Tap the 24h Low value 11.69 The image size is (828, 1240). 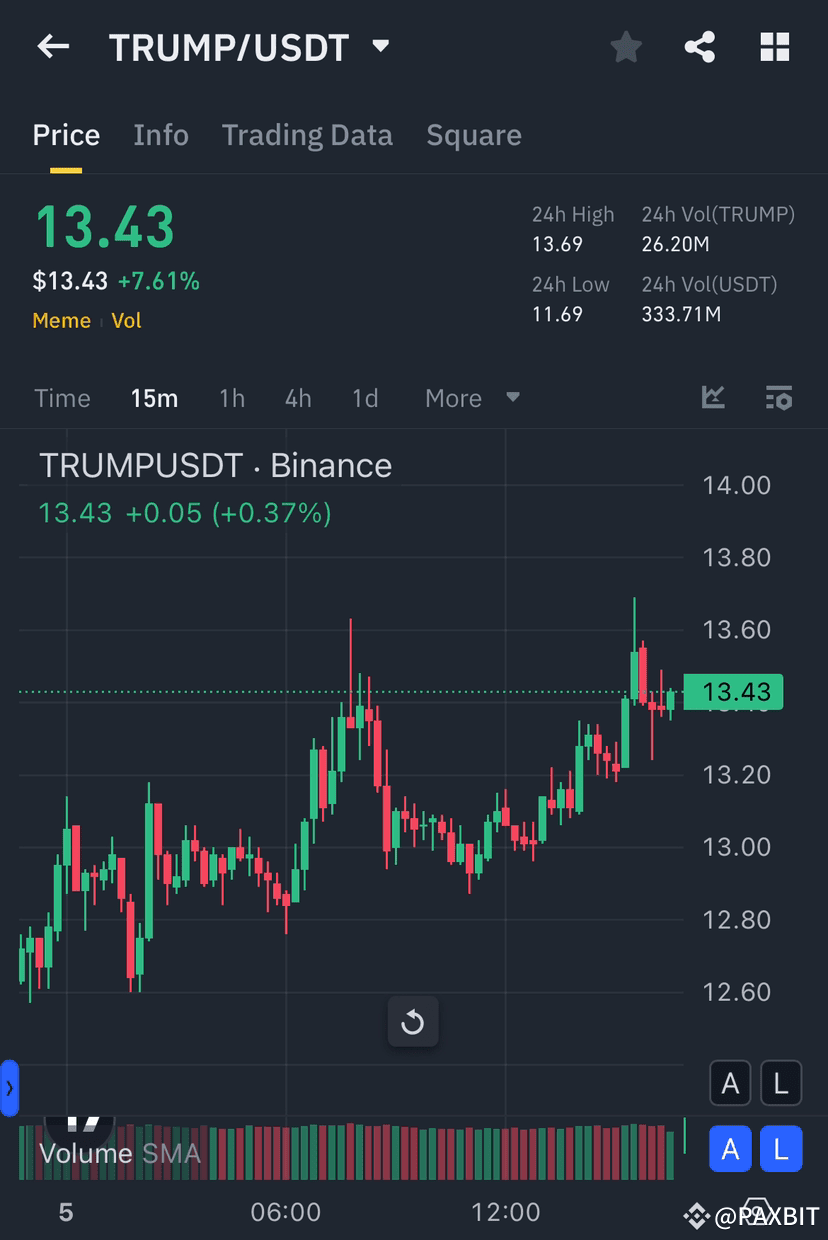point(557,314)
